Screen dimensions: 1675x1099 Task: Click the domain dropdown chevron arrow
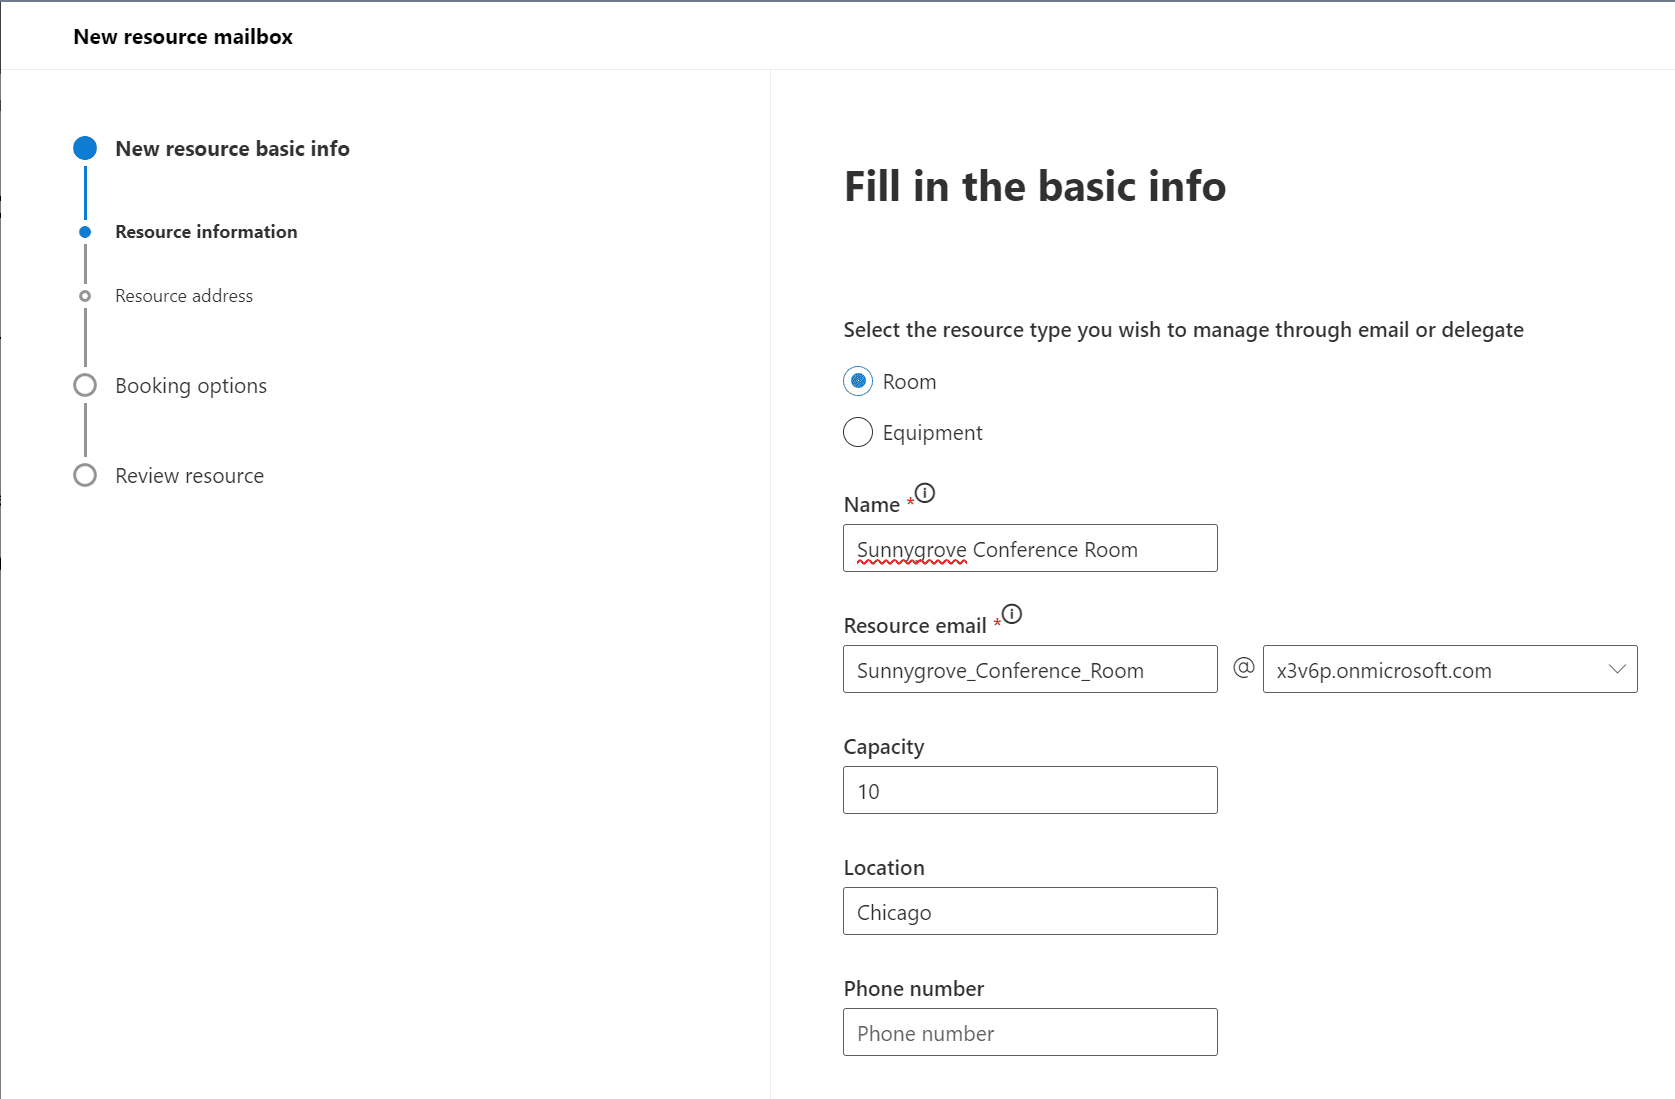click(x=1618, y=669)
